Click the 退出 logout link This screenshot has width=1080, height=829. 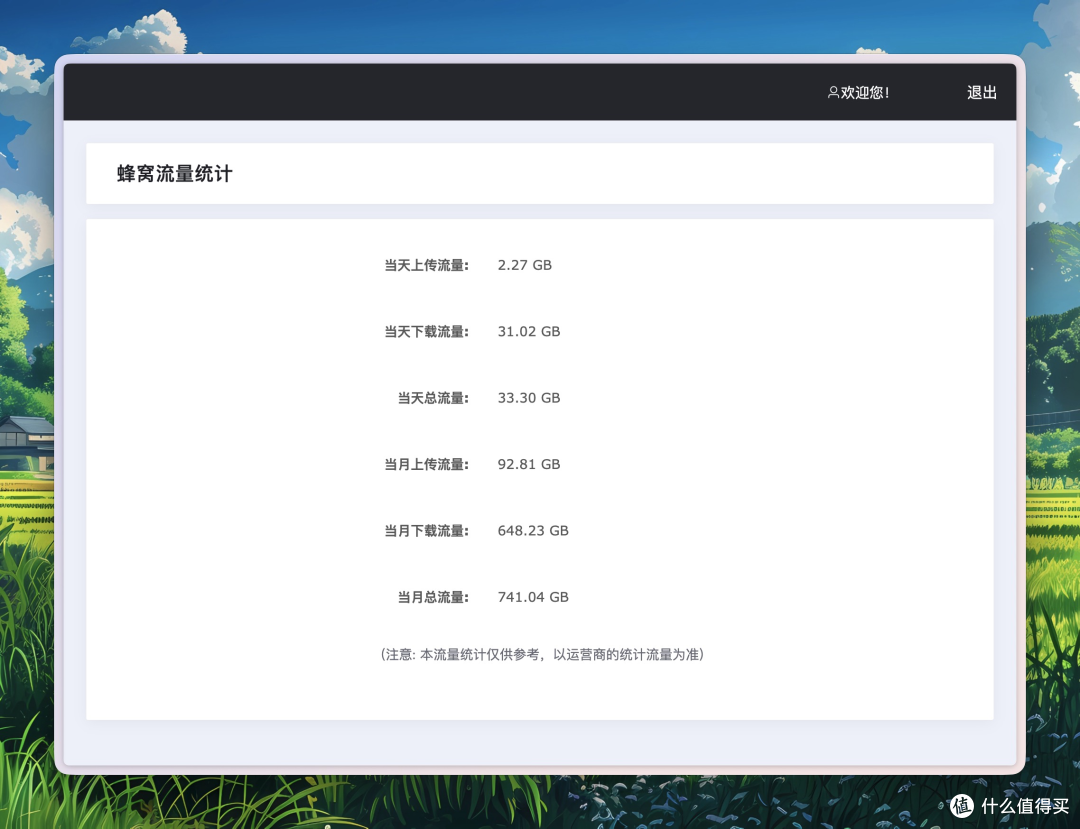pyautogui.click(x=982, y=92)
